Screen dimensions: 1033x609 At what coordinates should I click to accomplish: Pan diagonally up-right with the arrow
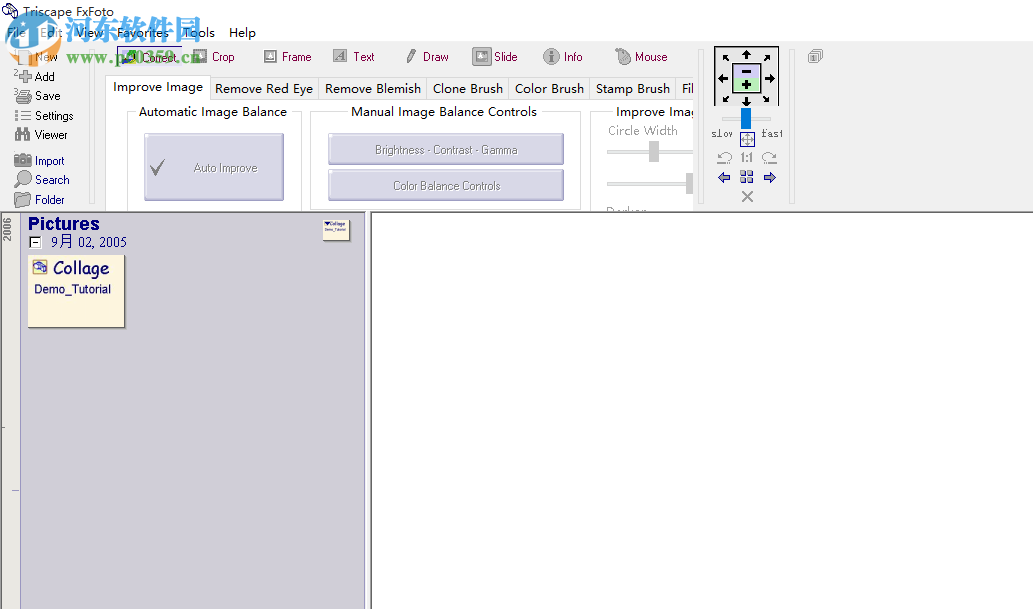[x=768, y=57]
